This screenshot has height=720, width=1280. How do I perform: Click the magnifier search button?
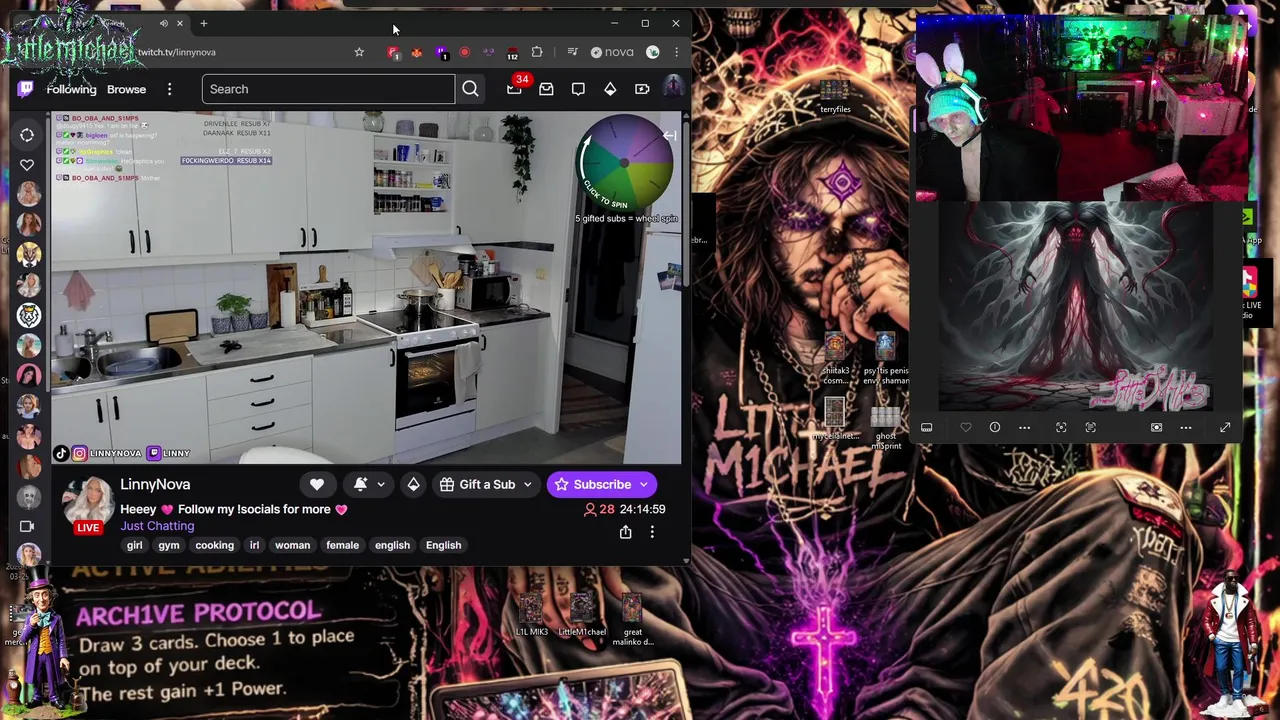tap(470, 89)
